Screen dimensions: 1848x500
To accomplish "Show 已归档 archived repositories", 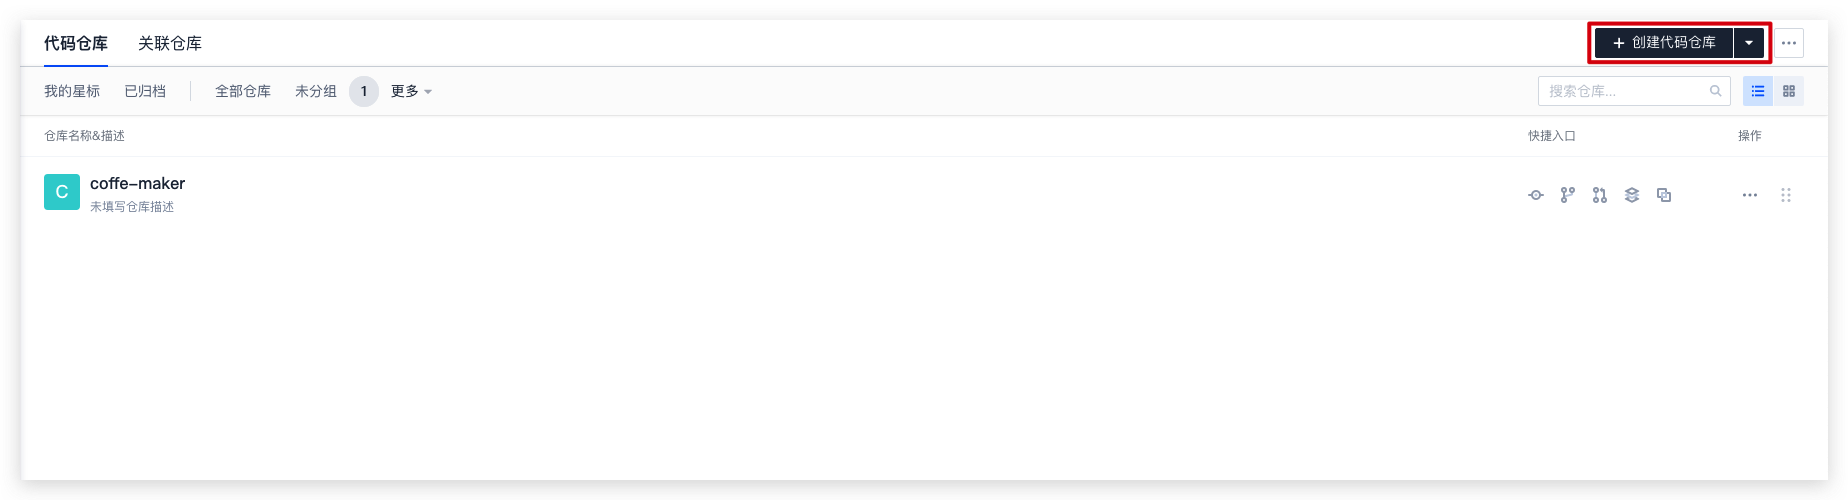I will (145, 91).
